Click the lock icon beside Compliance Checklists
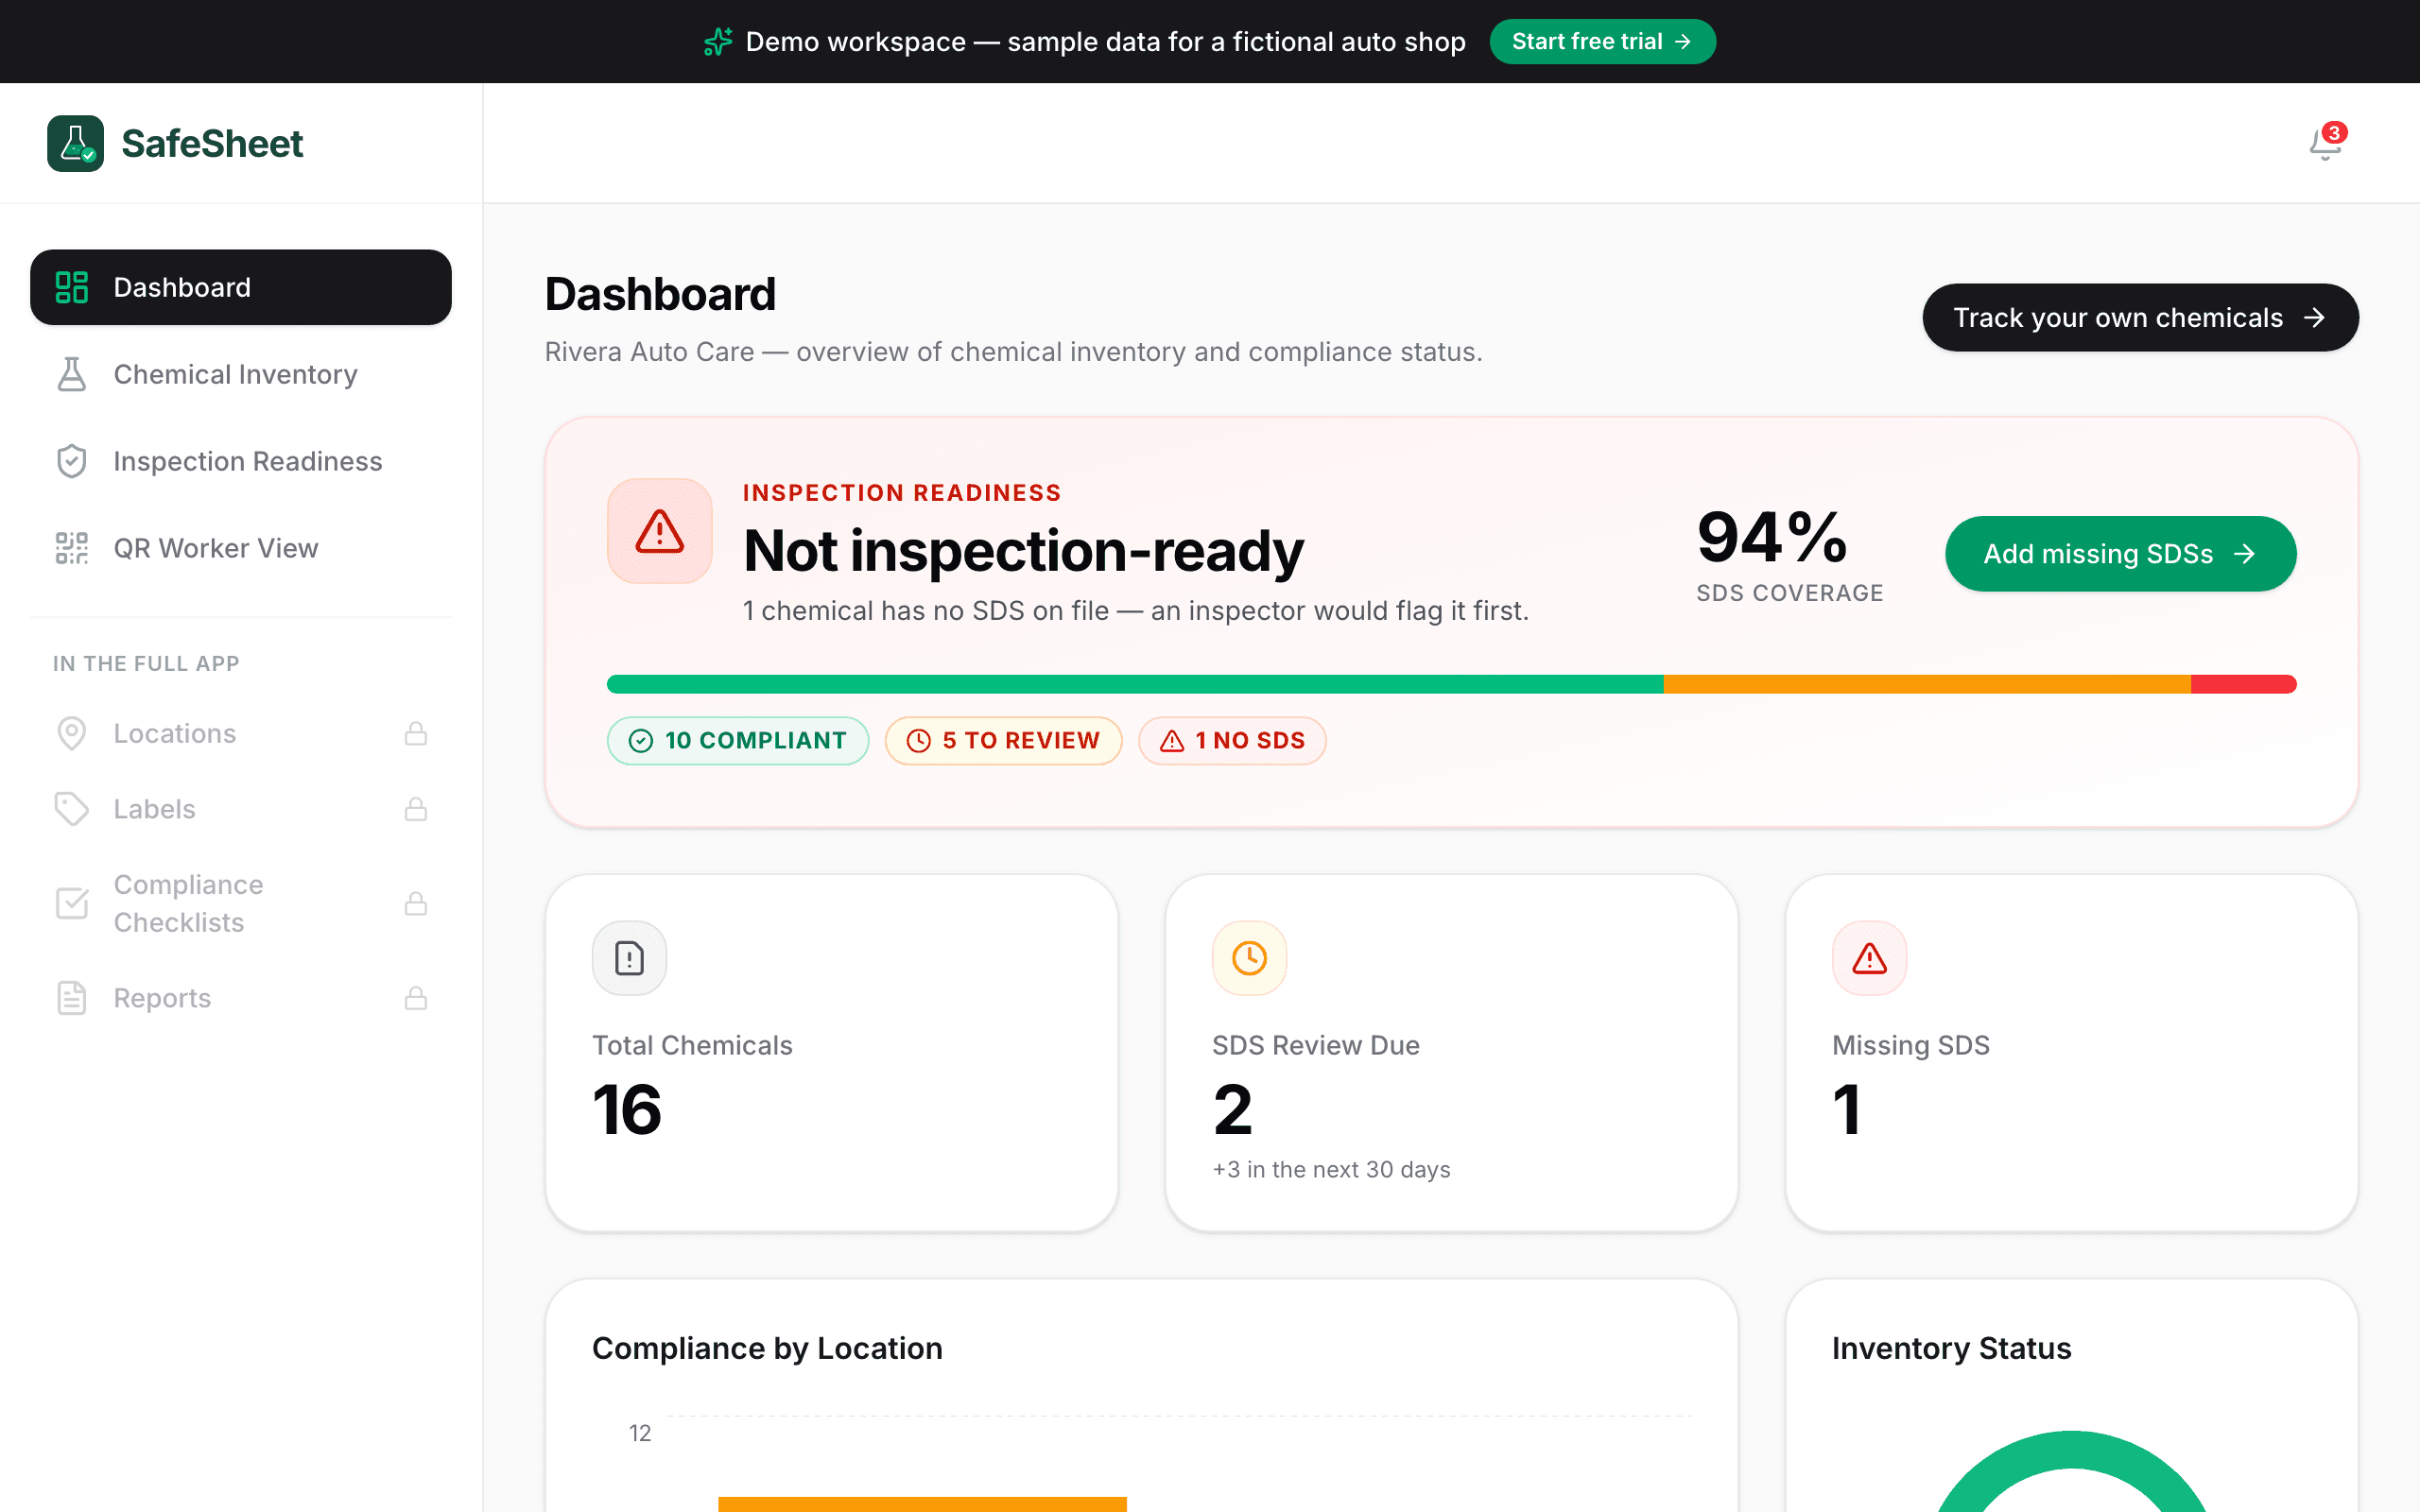 pos(416,904)
